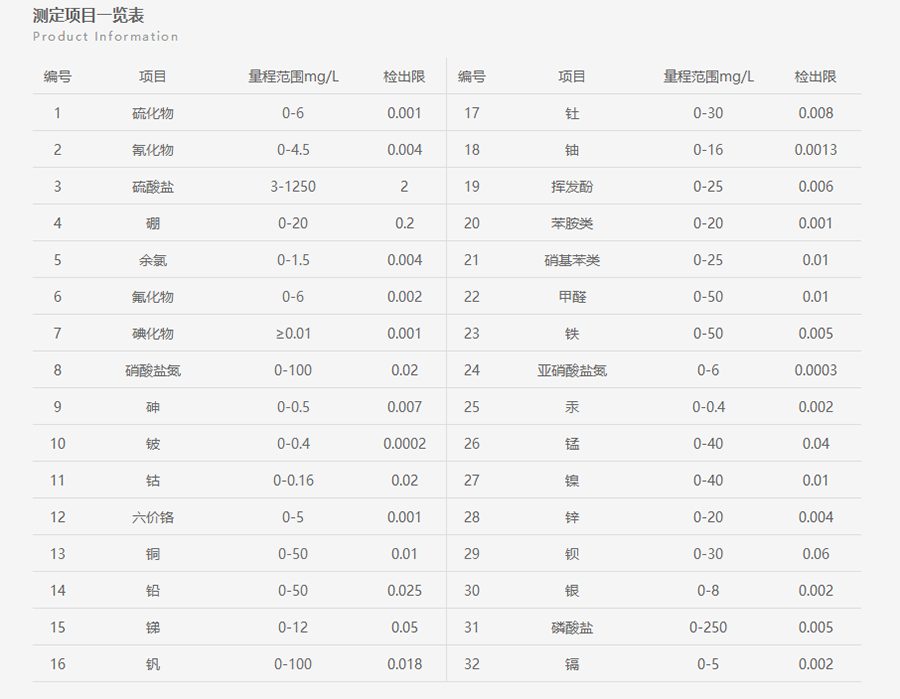Viewport: 900px width, 699px height.
Task: Click the 铜 item name
Action: point(153,554)
